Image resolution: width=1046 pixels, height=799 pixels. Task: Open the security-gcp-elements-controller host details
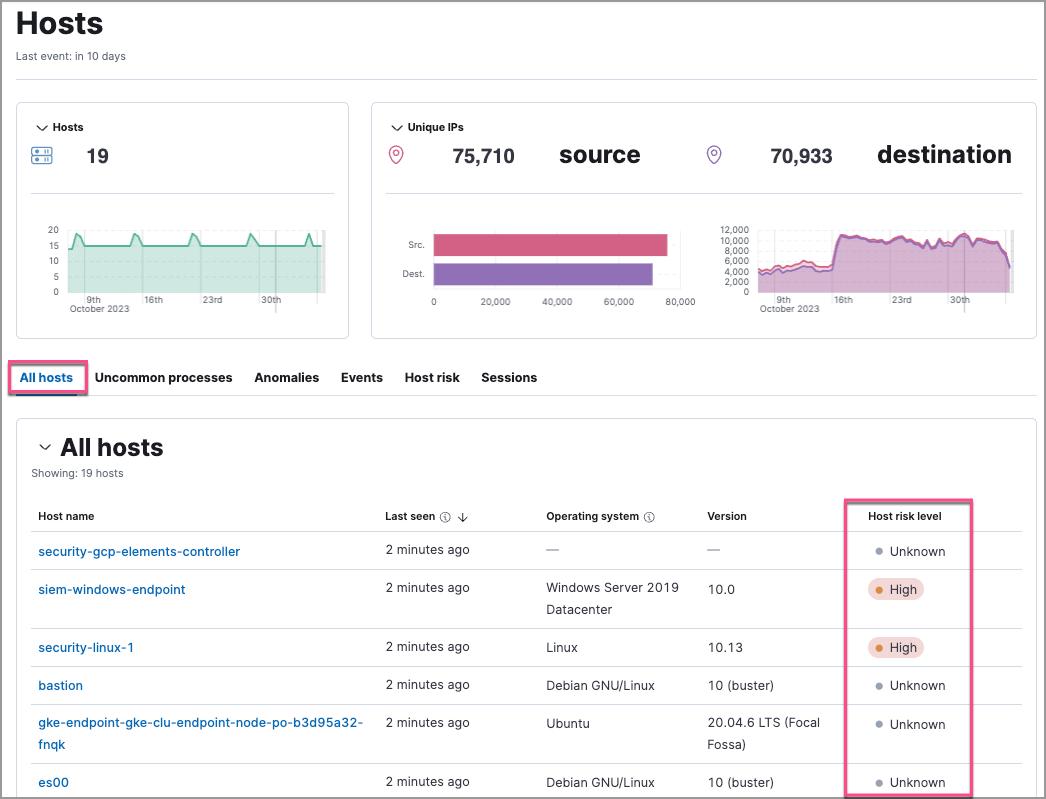[138, 551]
